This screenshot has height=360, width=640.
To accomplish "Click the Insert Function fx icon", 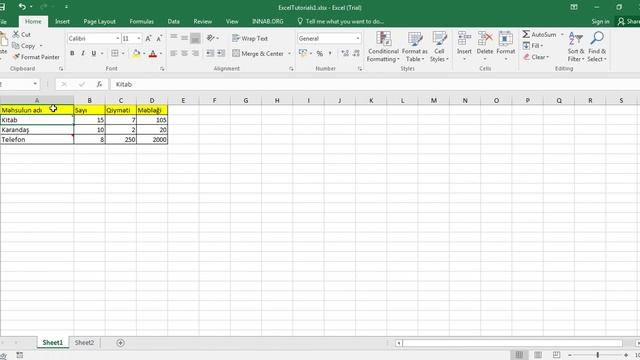I will coord(99,84).
